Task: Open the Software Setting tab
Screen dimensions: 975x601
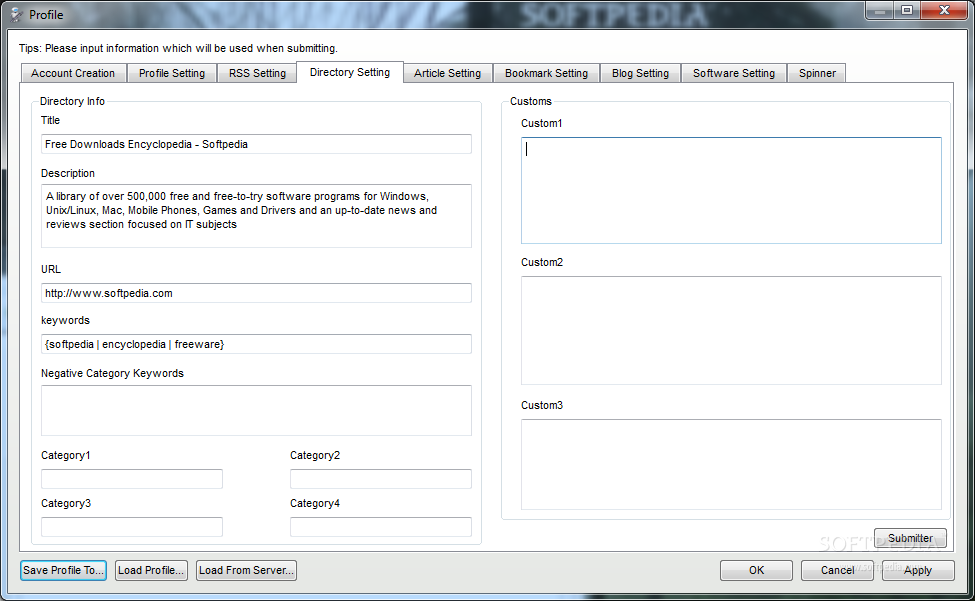Action: (x=734, y=73)
